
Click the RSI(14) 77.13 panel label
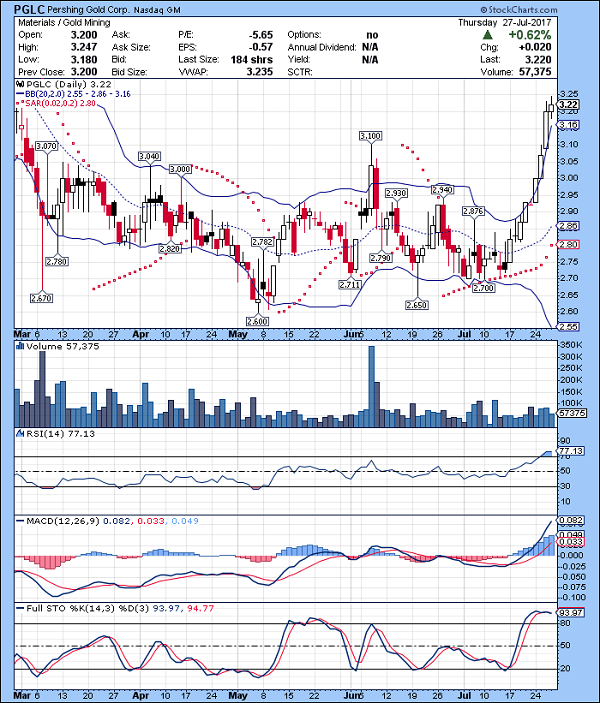(x=60, y=434)
